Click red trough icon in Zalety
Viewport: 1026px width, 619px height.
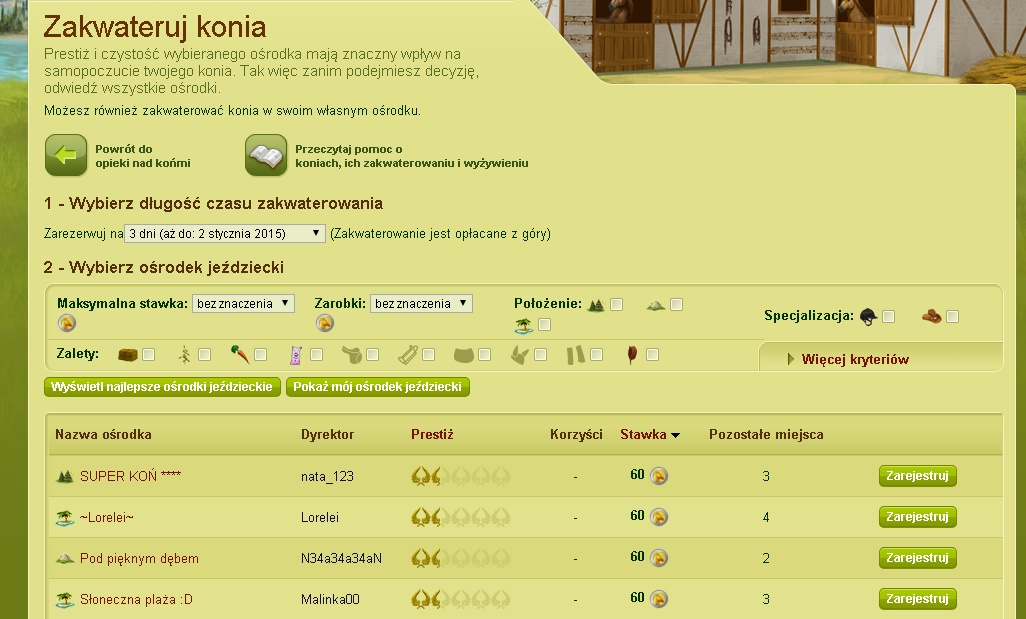(x=632, y=355)
